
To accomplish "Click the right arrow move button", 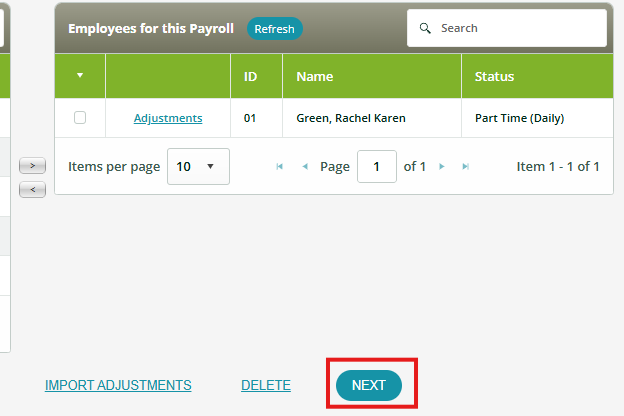I will pyautogui.click(x=32, y=165).
